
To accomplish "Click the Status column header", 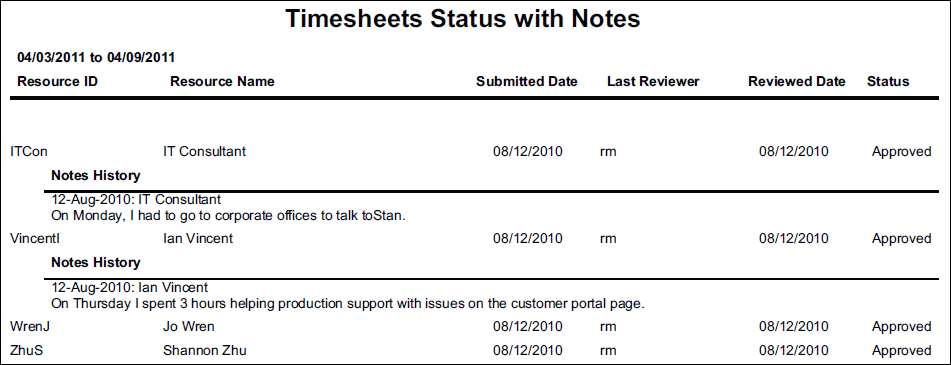I will click(x=888, y=81).
